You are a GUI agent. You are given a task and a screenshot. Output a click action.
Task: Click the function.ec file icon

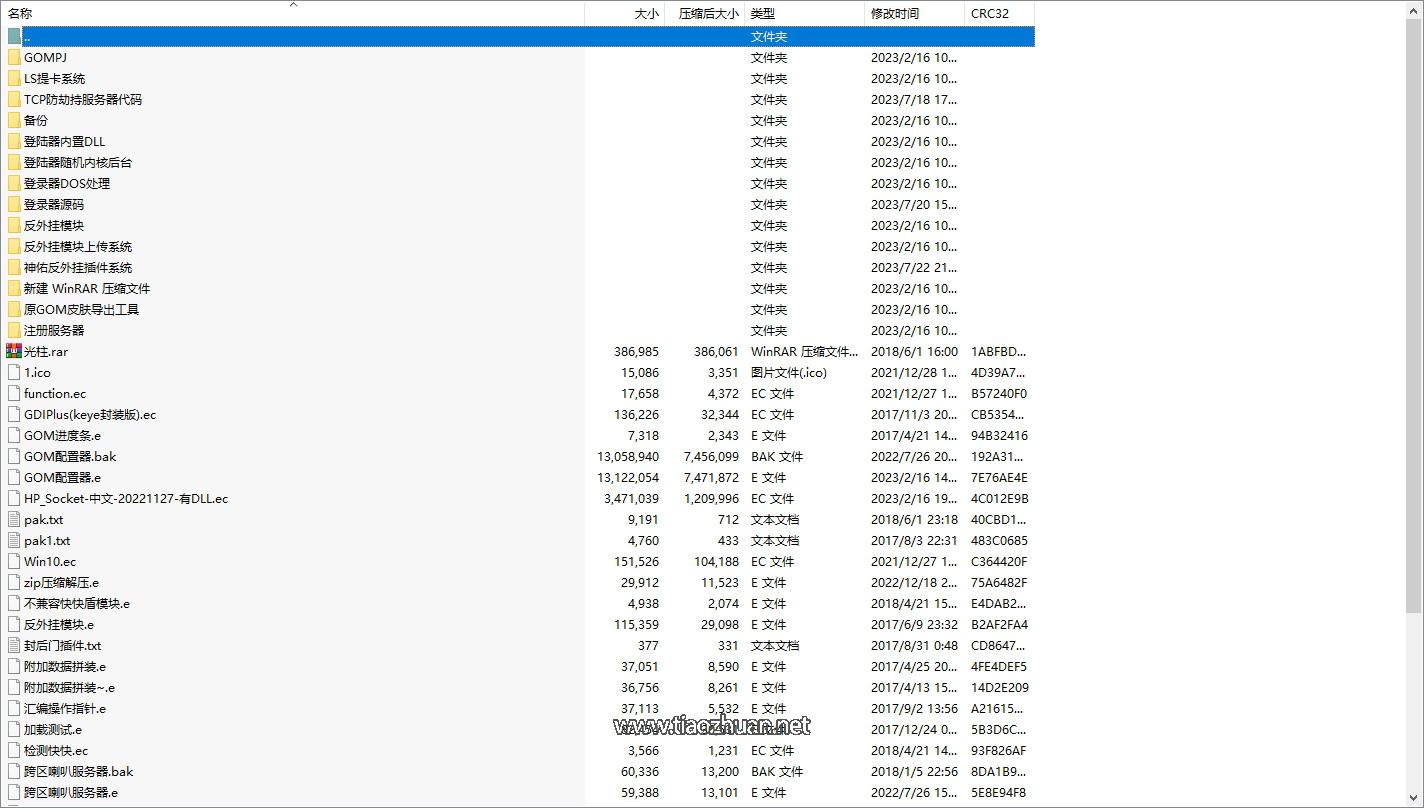point(14,393)
